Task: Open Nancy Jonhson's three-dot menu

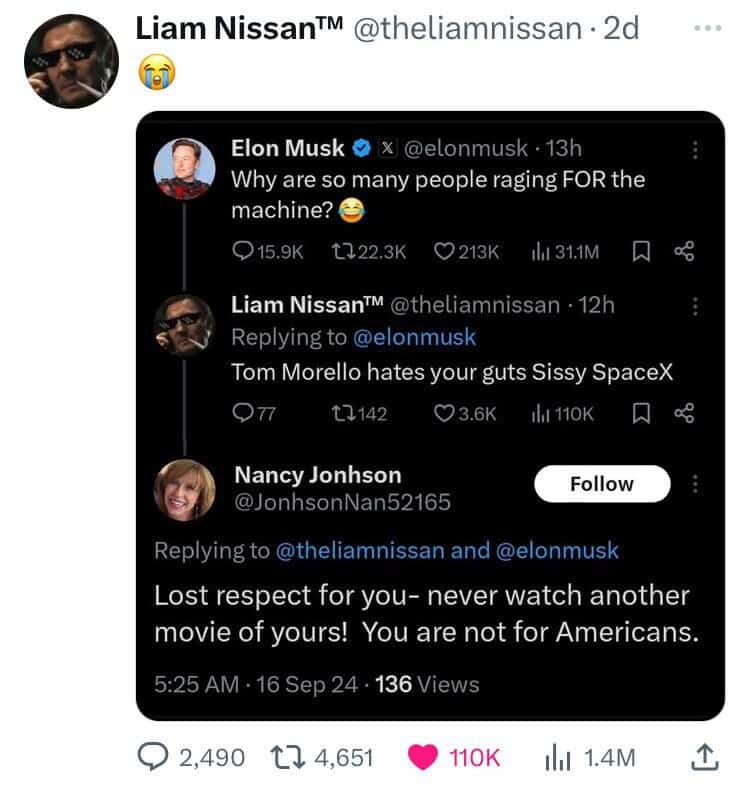Action: click(x=695, y=484)
